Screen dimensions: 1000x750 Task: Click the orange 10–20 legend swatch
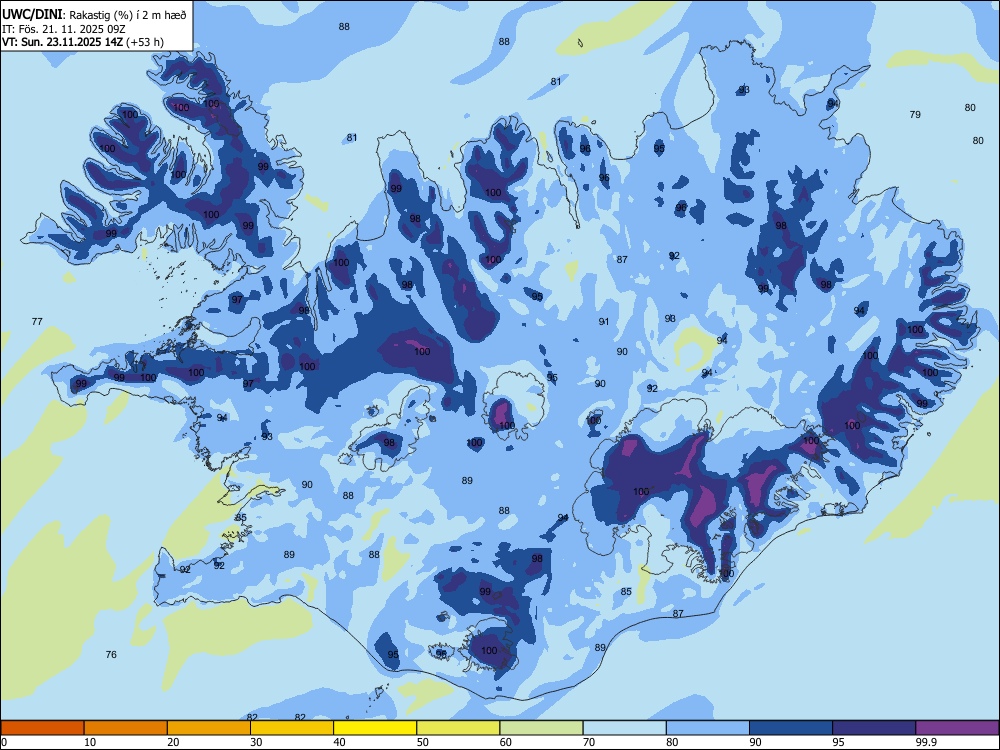[126, 728]
